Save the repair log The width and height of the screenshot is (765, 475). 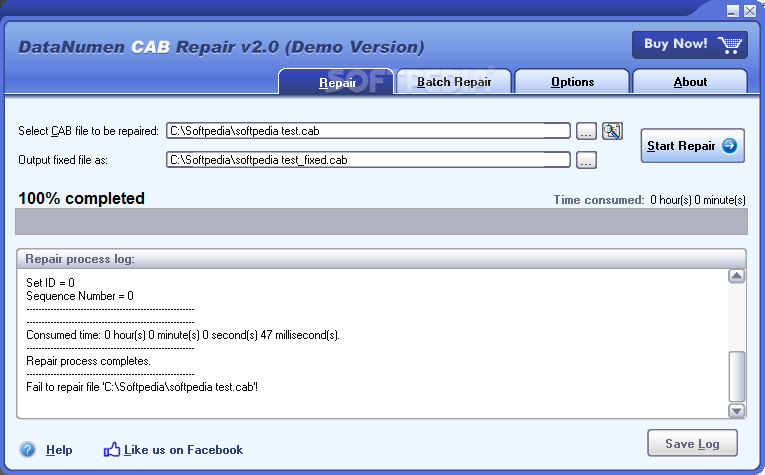tap(692, 443)
